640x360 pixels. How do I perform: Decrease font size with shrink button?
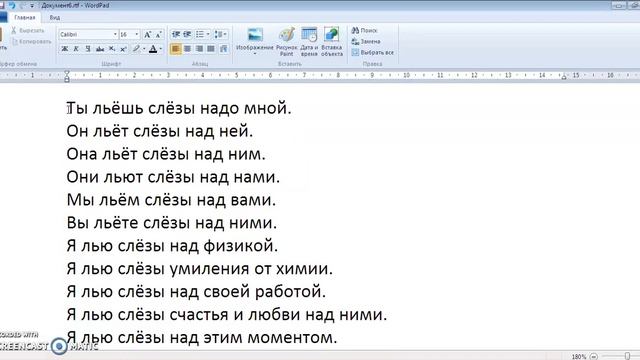pyautogui.click(x=159, y=35)
